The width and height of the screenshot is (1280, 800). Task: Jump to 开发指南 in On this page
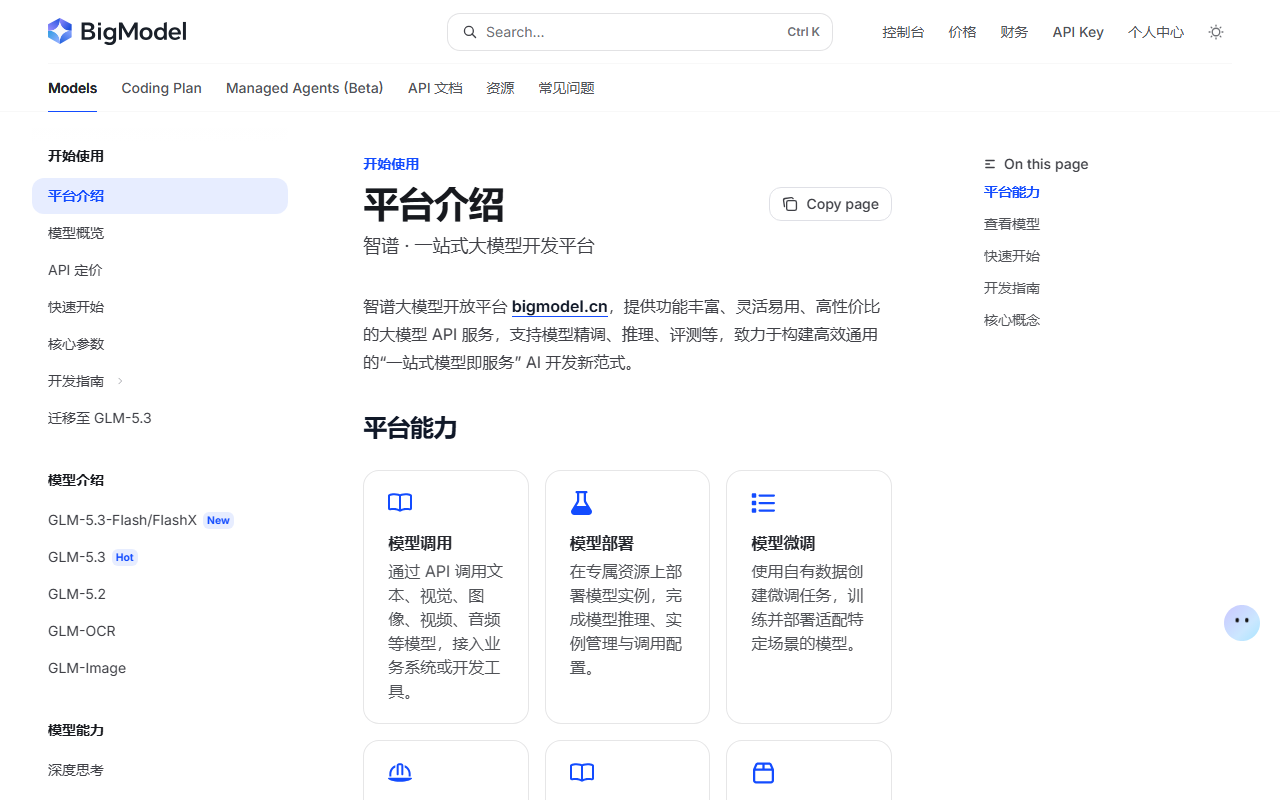click(1012, 288)
